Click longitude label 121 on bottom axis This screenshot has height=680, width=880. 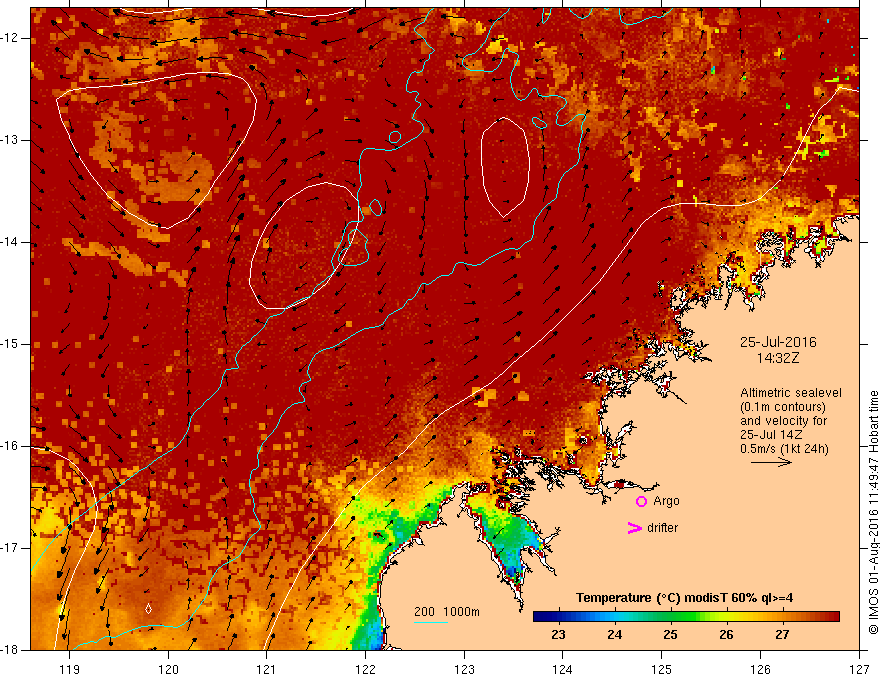(267, 669)
